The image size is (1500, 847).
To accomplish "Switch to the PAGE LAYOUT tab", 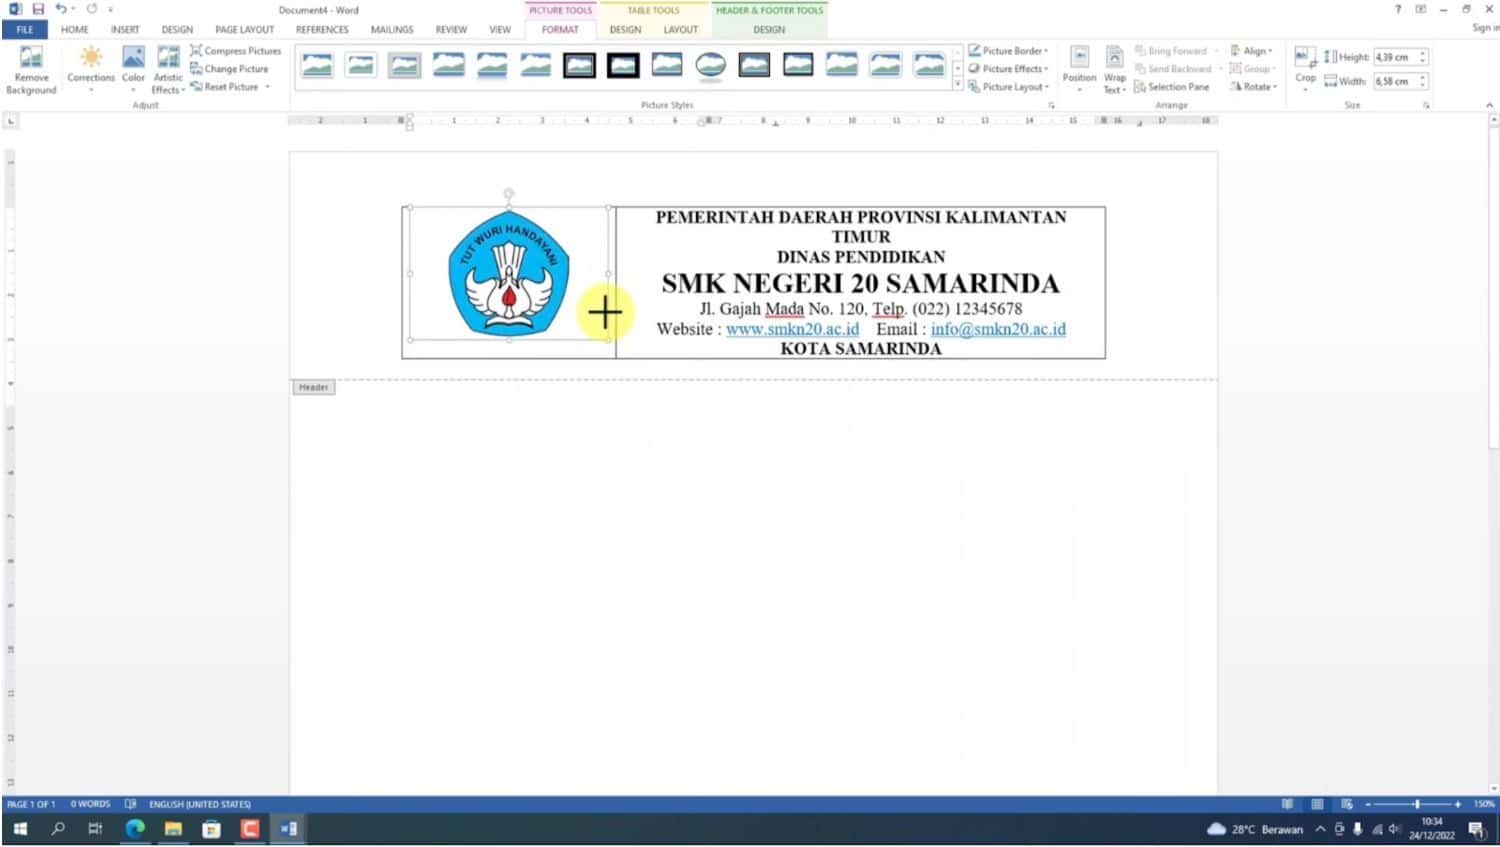I will coord(244,30).
